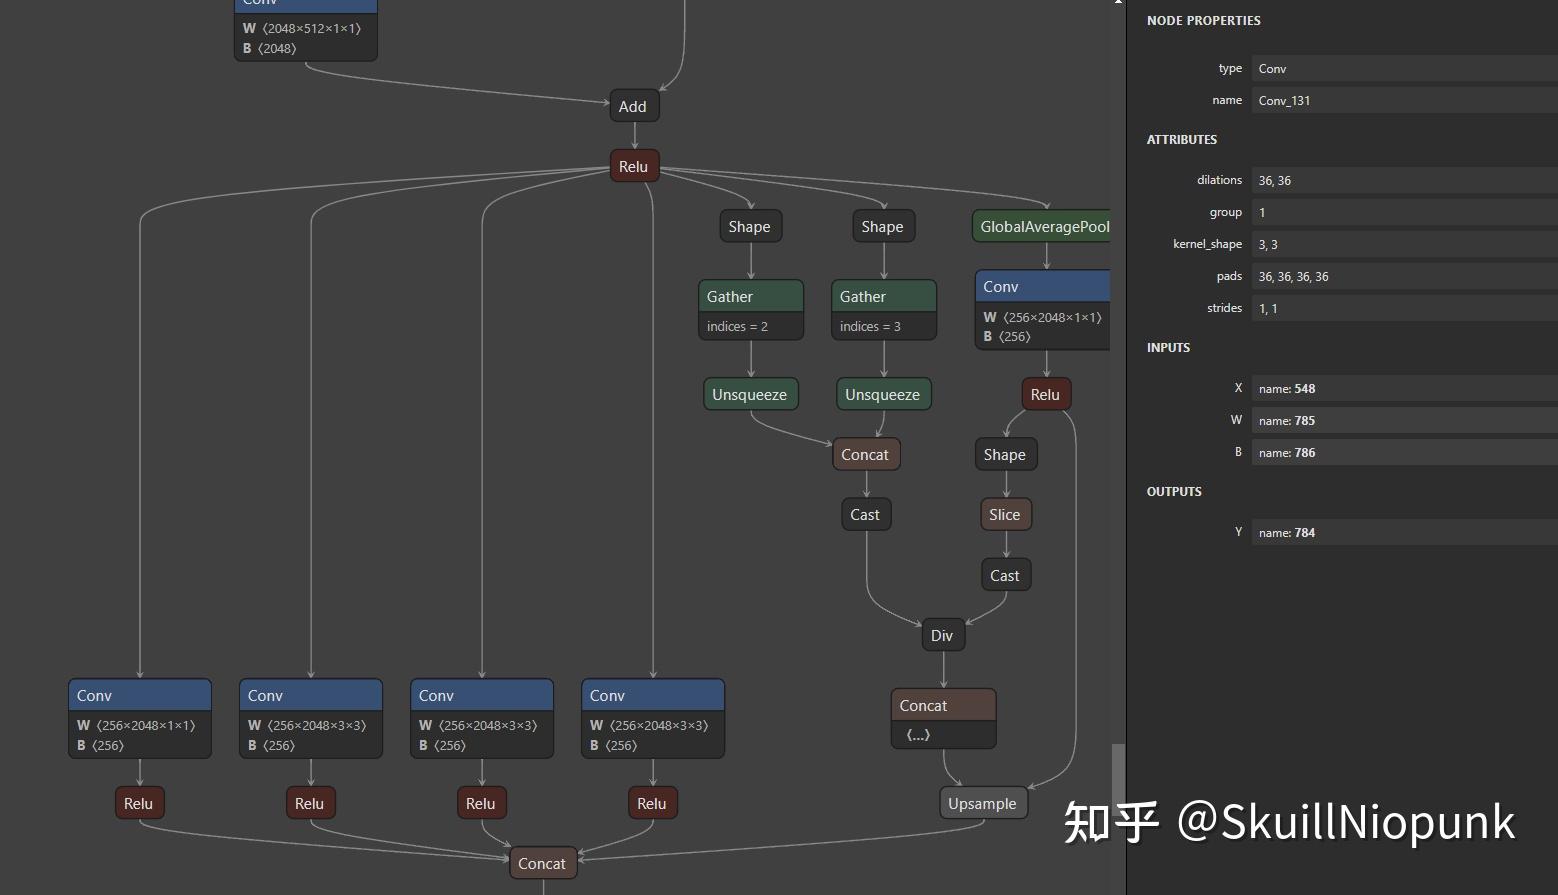
Task: Select the Div node
Action: 941,634
